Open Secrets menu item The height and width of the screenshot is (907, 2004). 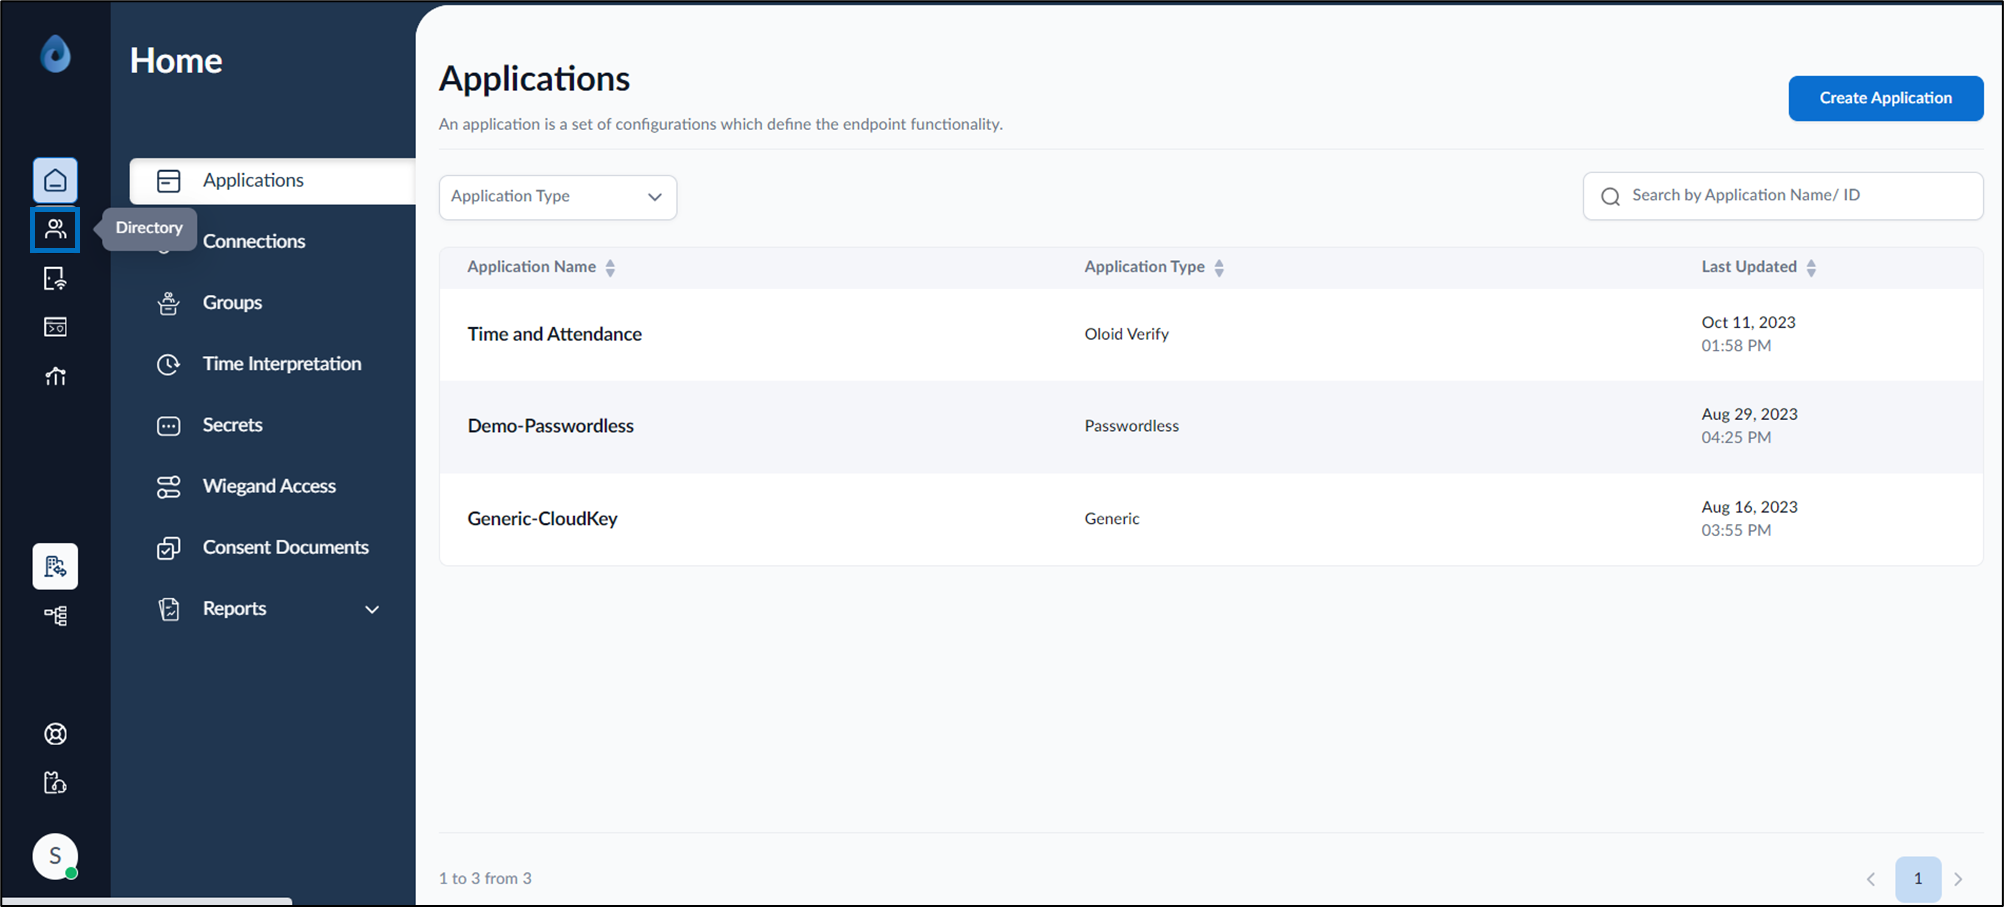232,425
